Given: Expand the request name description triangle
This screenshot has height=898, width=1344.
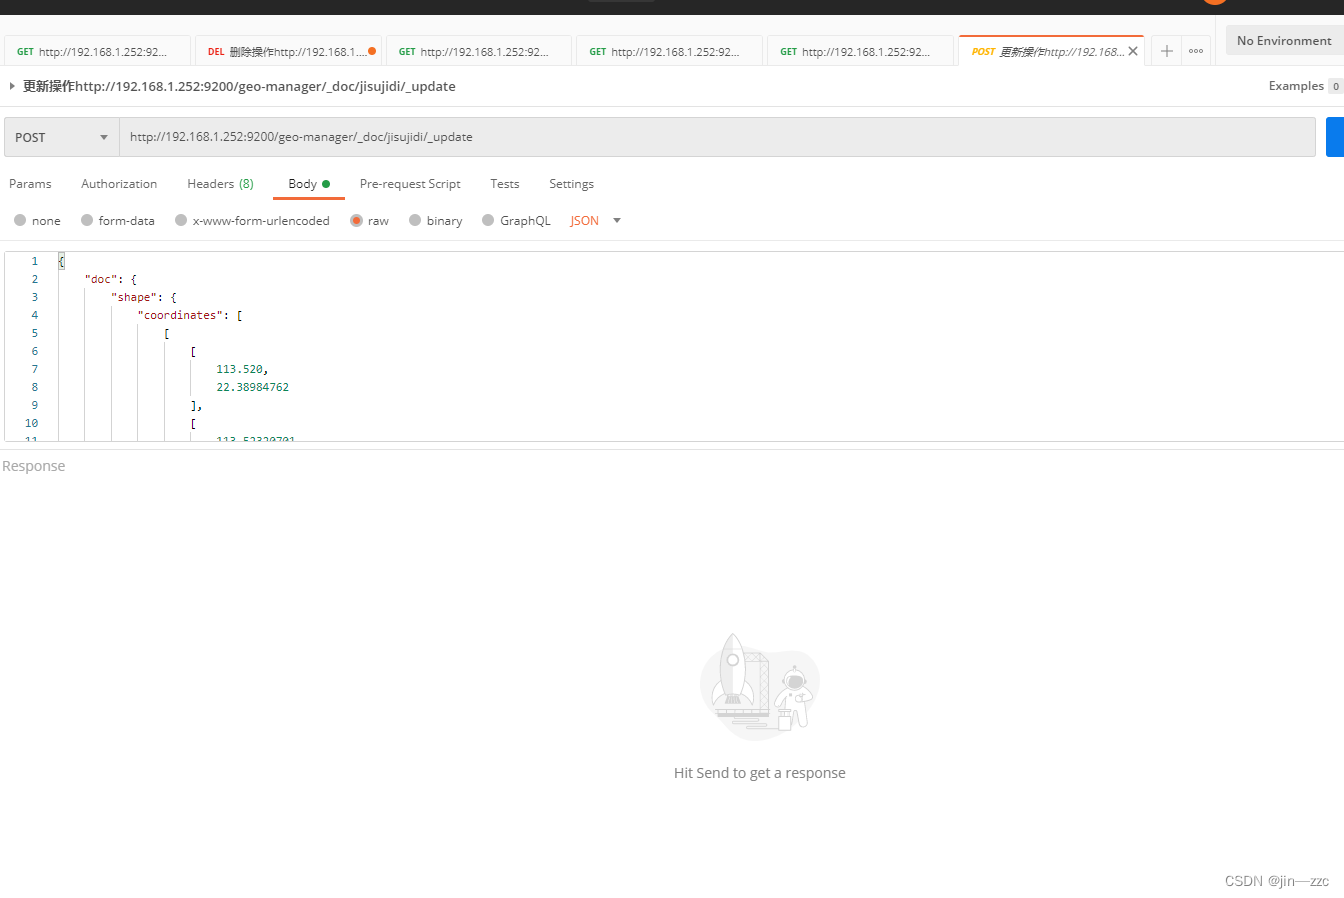Looking at the screenshot, I should point(12,86).
